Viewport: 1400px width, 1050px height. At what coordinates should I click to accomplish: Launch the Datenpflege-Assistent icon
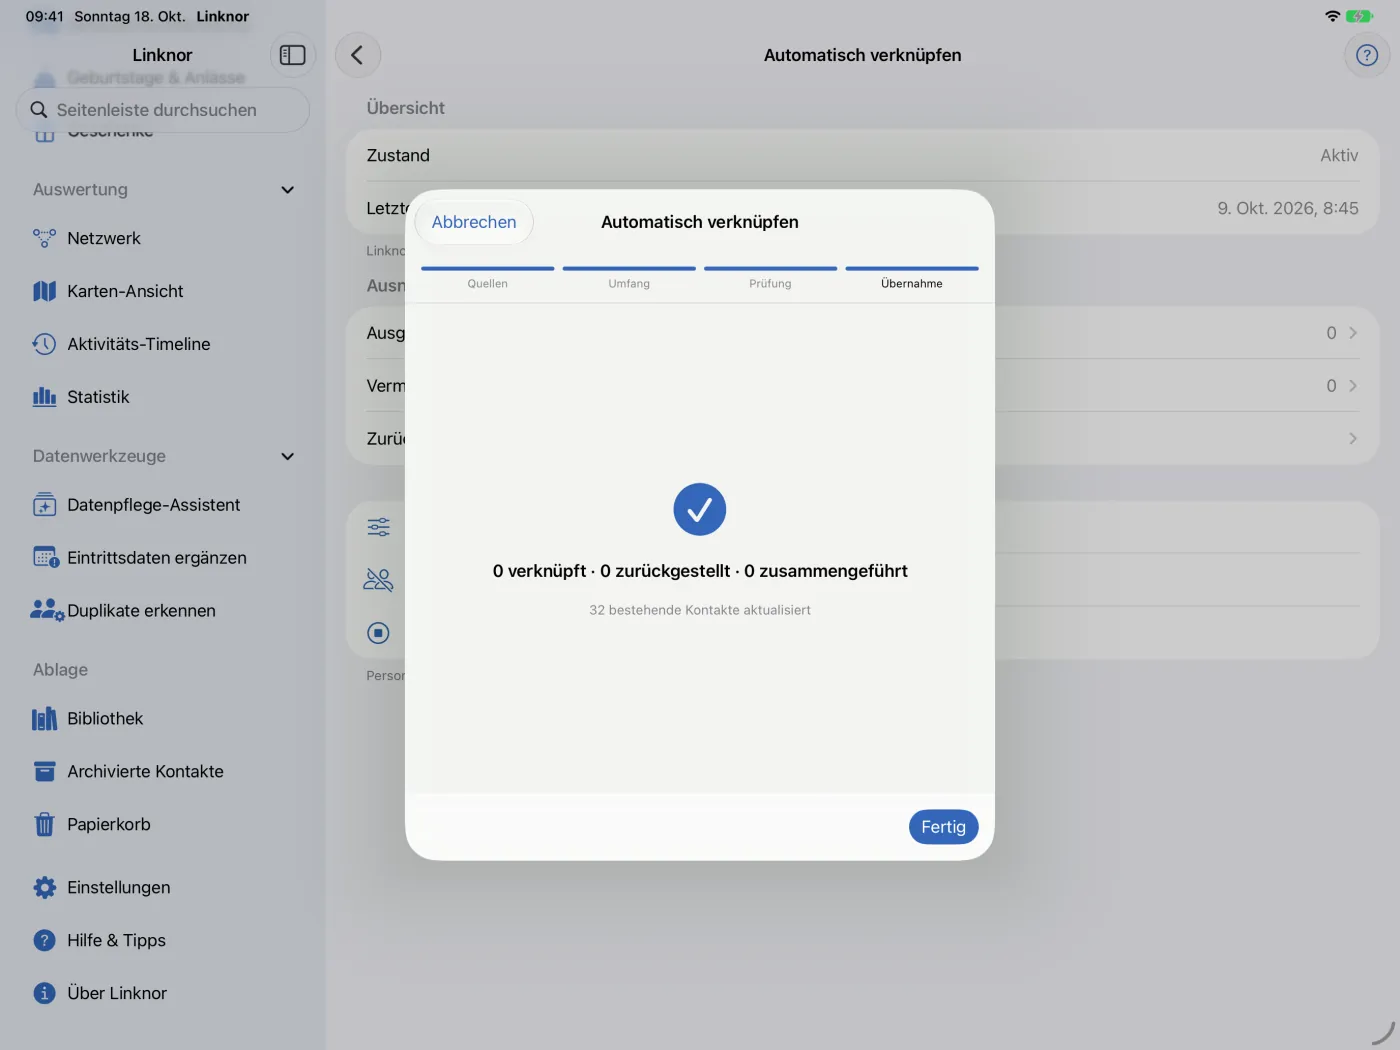44,505
